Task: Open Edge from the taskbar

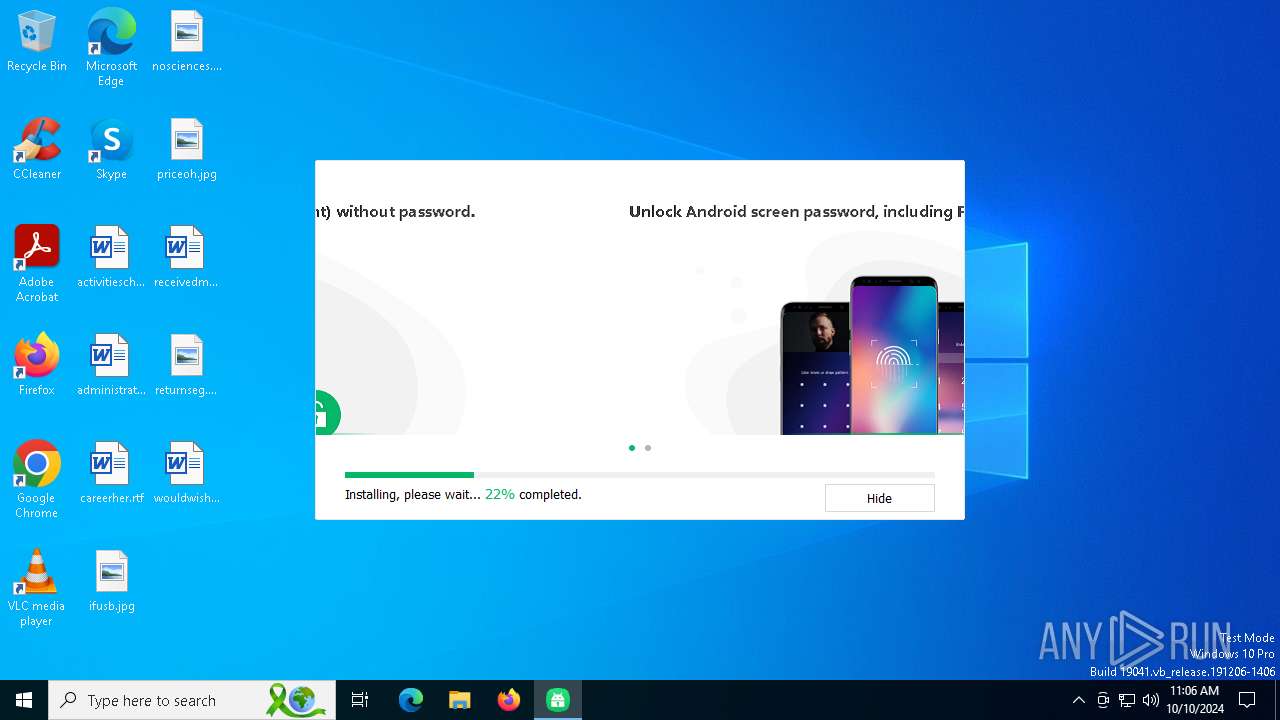Action: pyautogui.click(x=411, y=700)
